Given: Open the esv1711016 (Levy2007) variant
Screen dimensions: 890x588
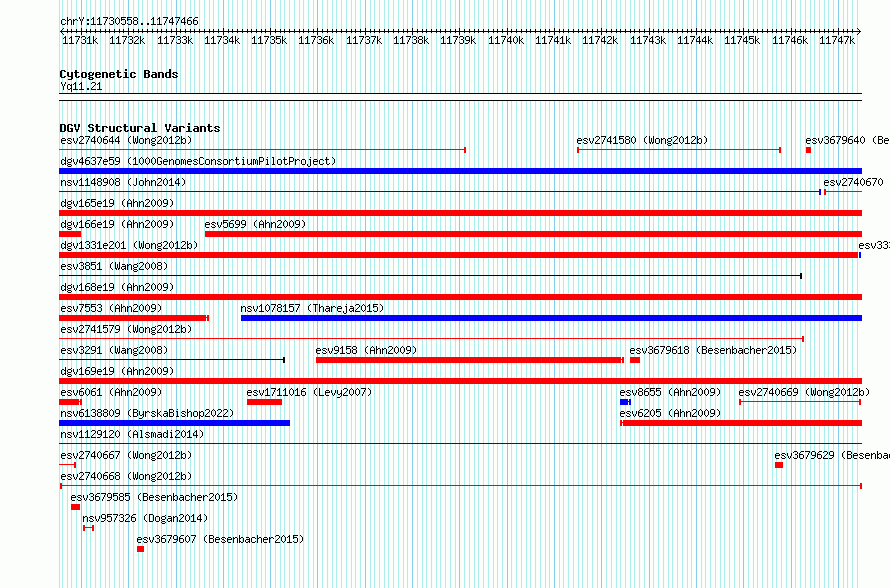Looking at the screenshot, I should [309, 392].
